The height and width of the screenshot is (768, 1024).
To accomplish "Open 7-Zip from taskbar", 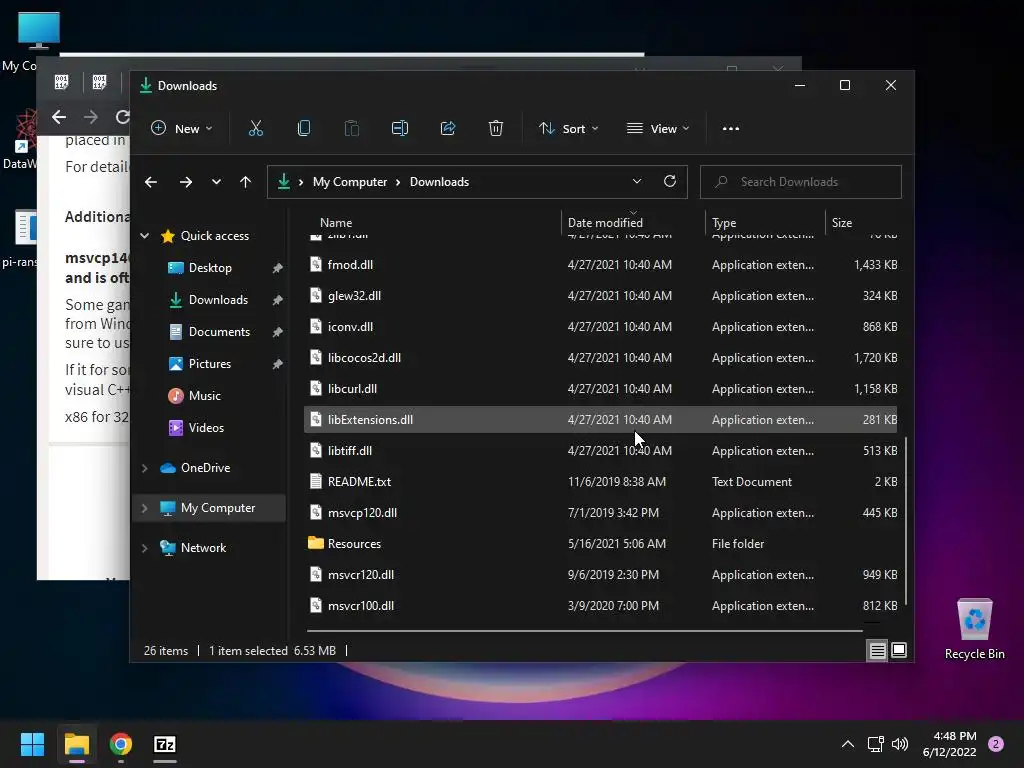I will pos(165,744).
